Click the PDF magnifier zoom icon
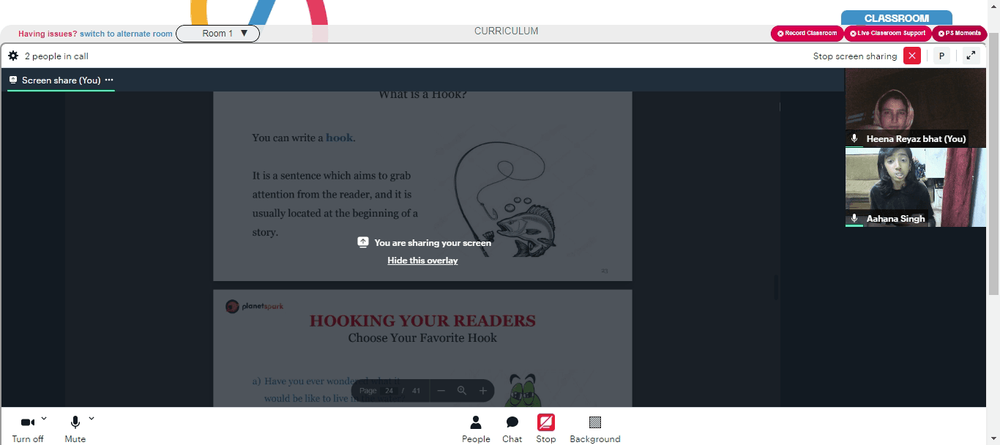This screenshot has width=1000, height=445. (462, 391)
